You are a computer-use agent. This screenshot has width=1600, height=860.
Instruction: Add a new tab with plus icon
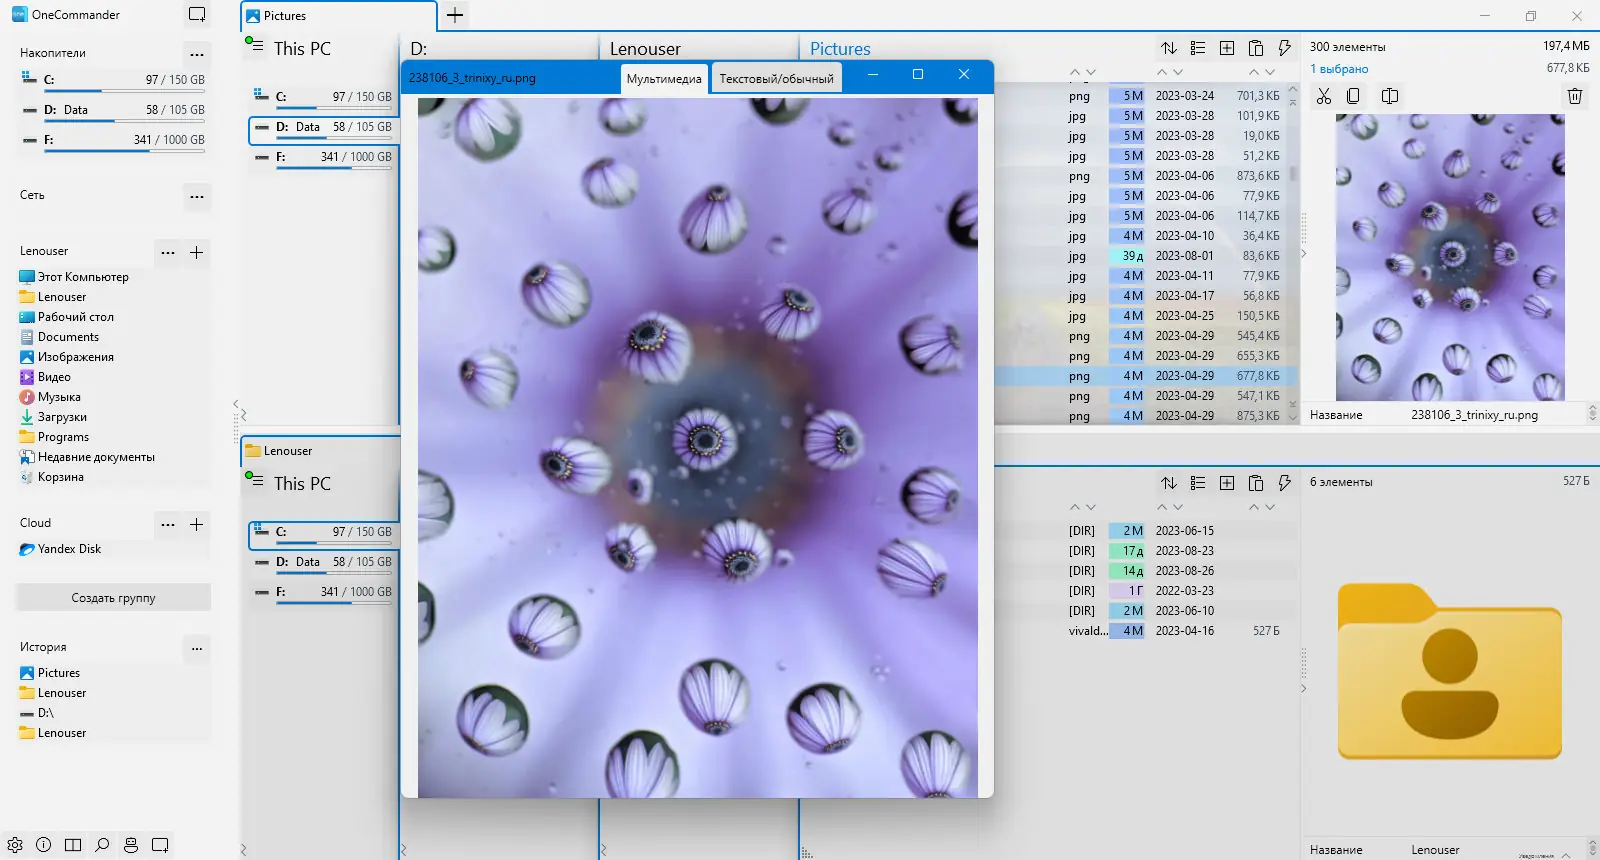click(x=455, y=15)
